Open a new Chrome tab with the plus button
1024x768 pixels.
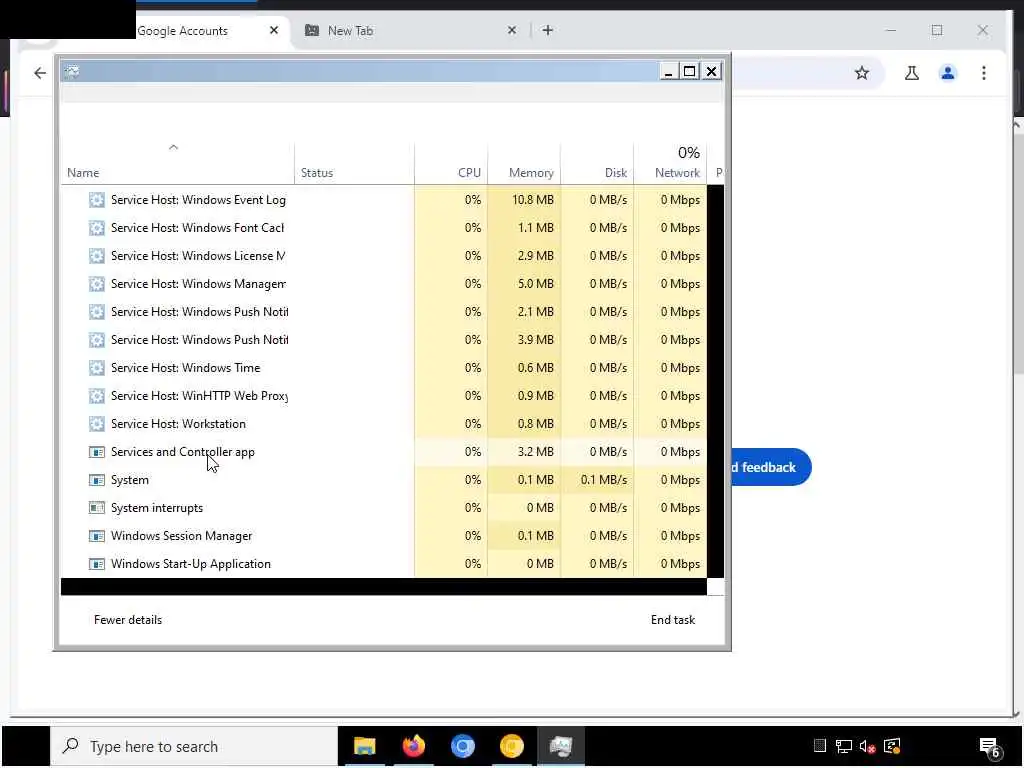point(547,30)
